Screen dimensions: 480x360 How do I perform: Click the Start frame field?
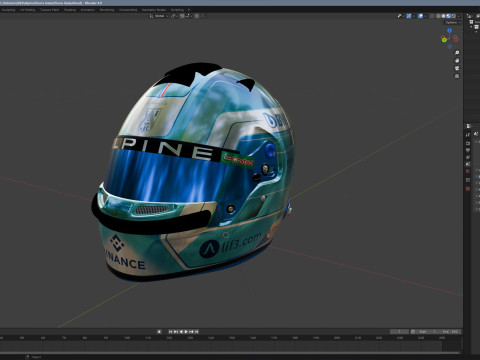[x=427, y=332]
